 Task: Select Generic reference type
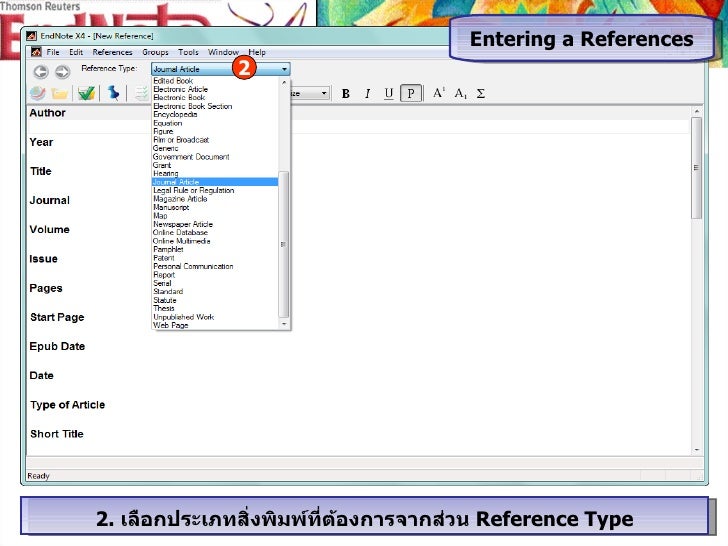tap(165, 148)
